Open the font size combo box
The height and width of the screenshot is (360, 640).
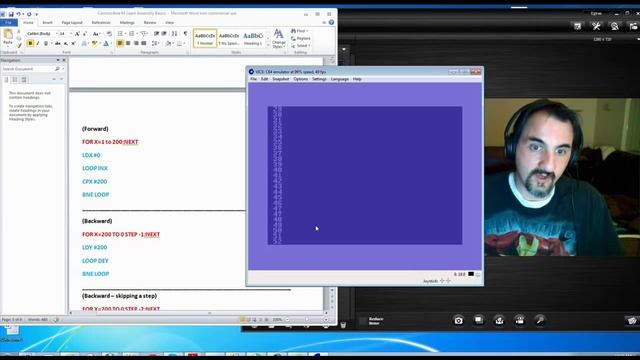tap(66, 33)
